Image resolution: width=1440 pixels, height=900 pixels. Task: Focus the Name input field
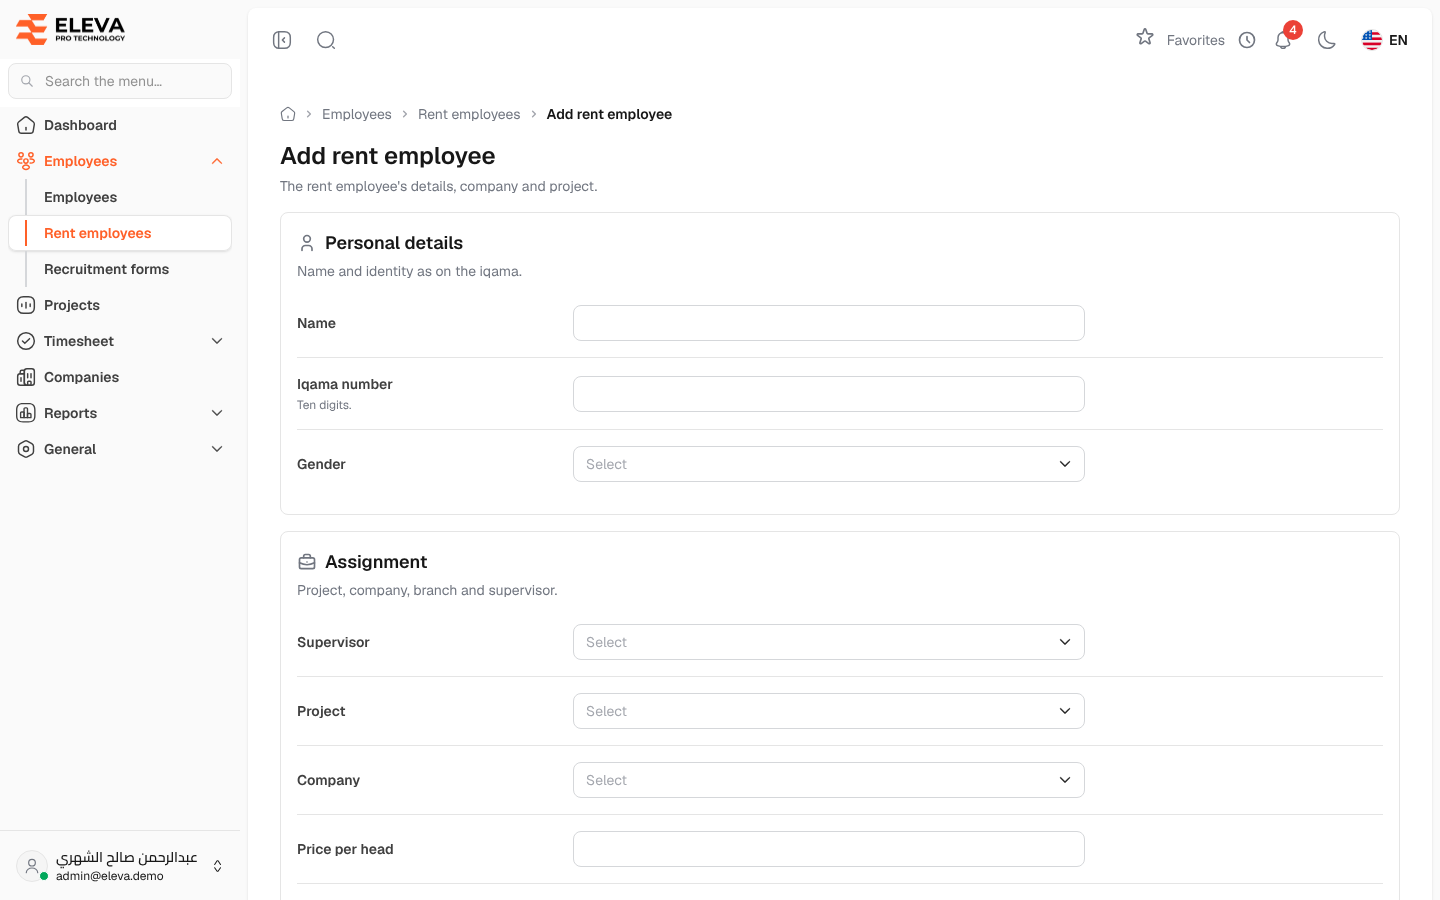(829, 323)
